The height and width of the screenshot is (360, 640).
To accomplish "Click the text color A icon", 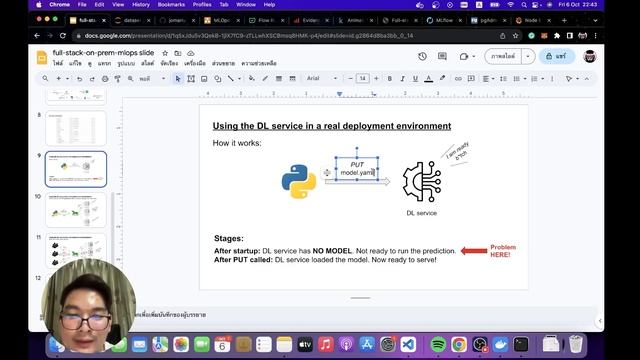I will point(429,78).
